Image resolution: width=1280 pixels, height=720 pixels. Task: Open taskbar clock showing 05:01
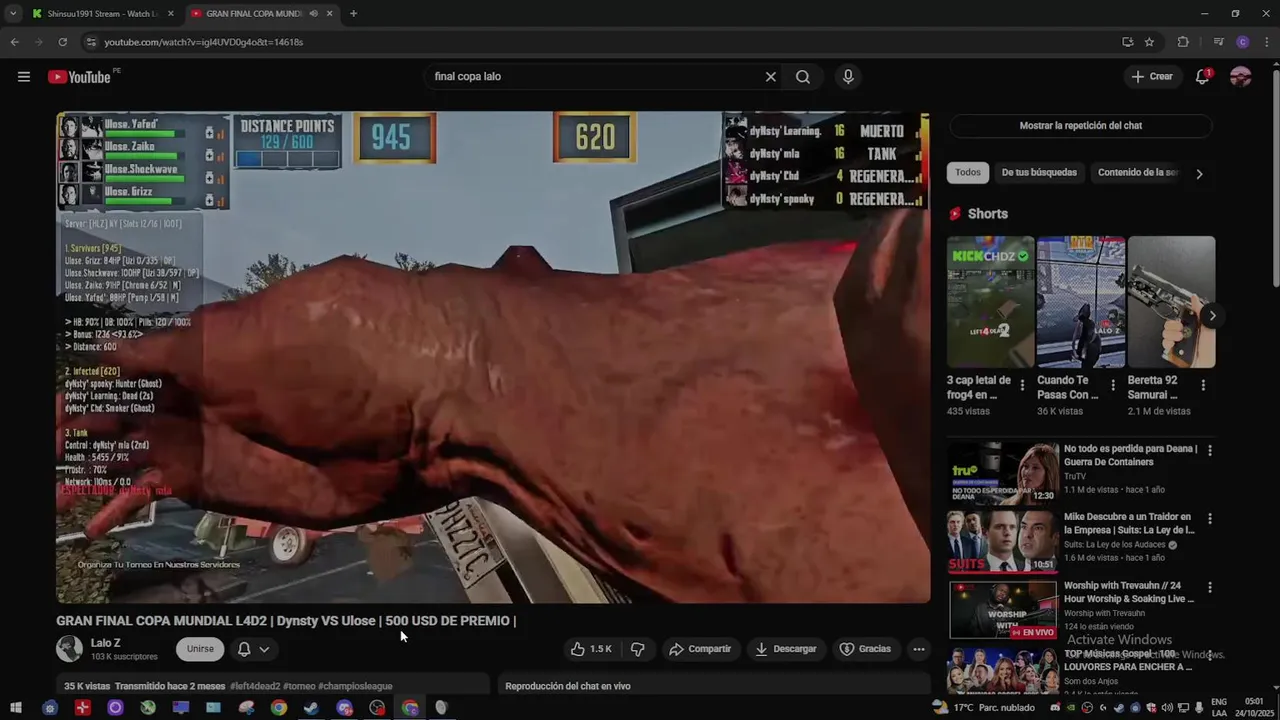pyautogui.click(x=1256, y=708)
